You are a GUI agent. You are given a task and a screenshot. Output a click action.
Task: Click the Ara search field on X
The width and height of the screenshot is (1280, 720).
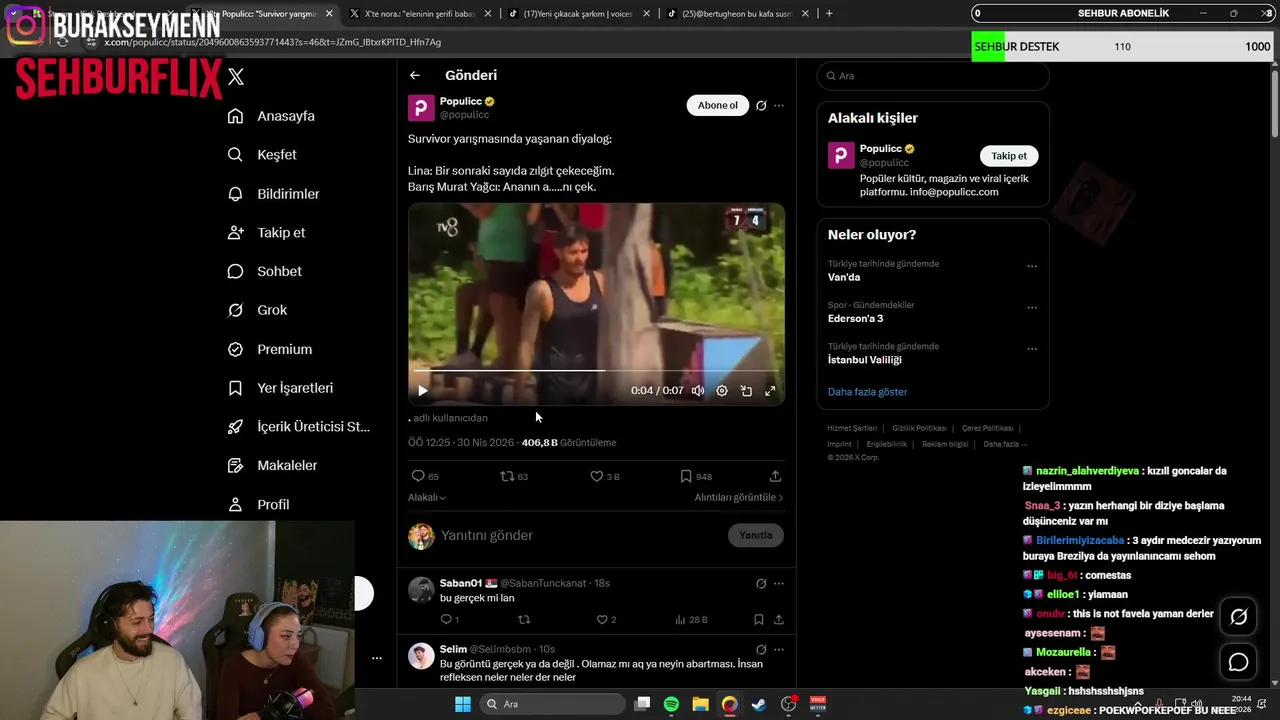(x=933, y=76)
